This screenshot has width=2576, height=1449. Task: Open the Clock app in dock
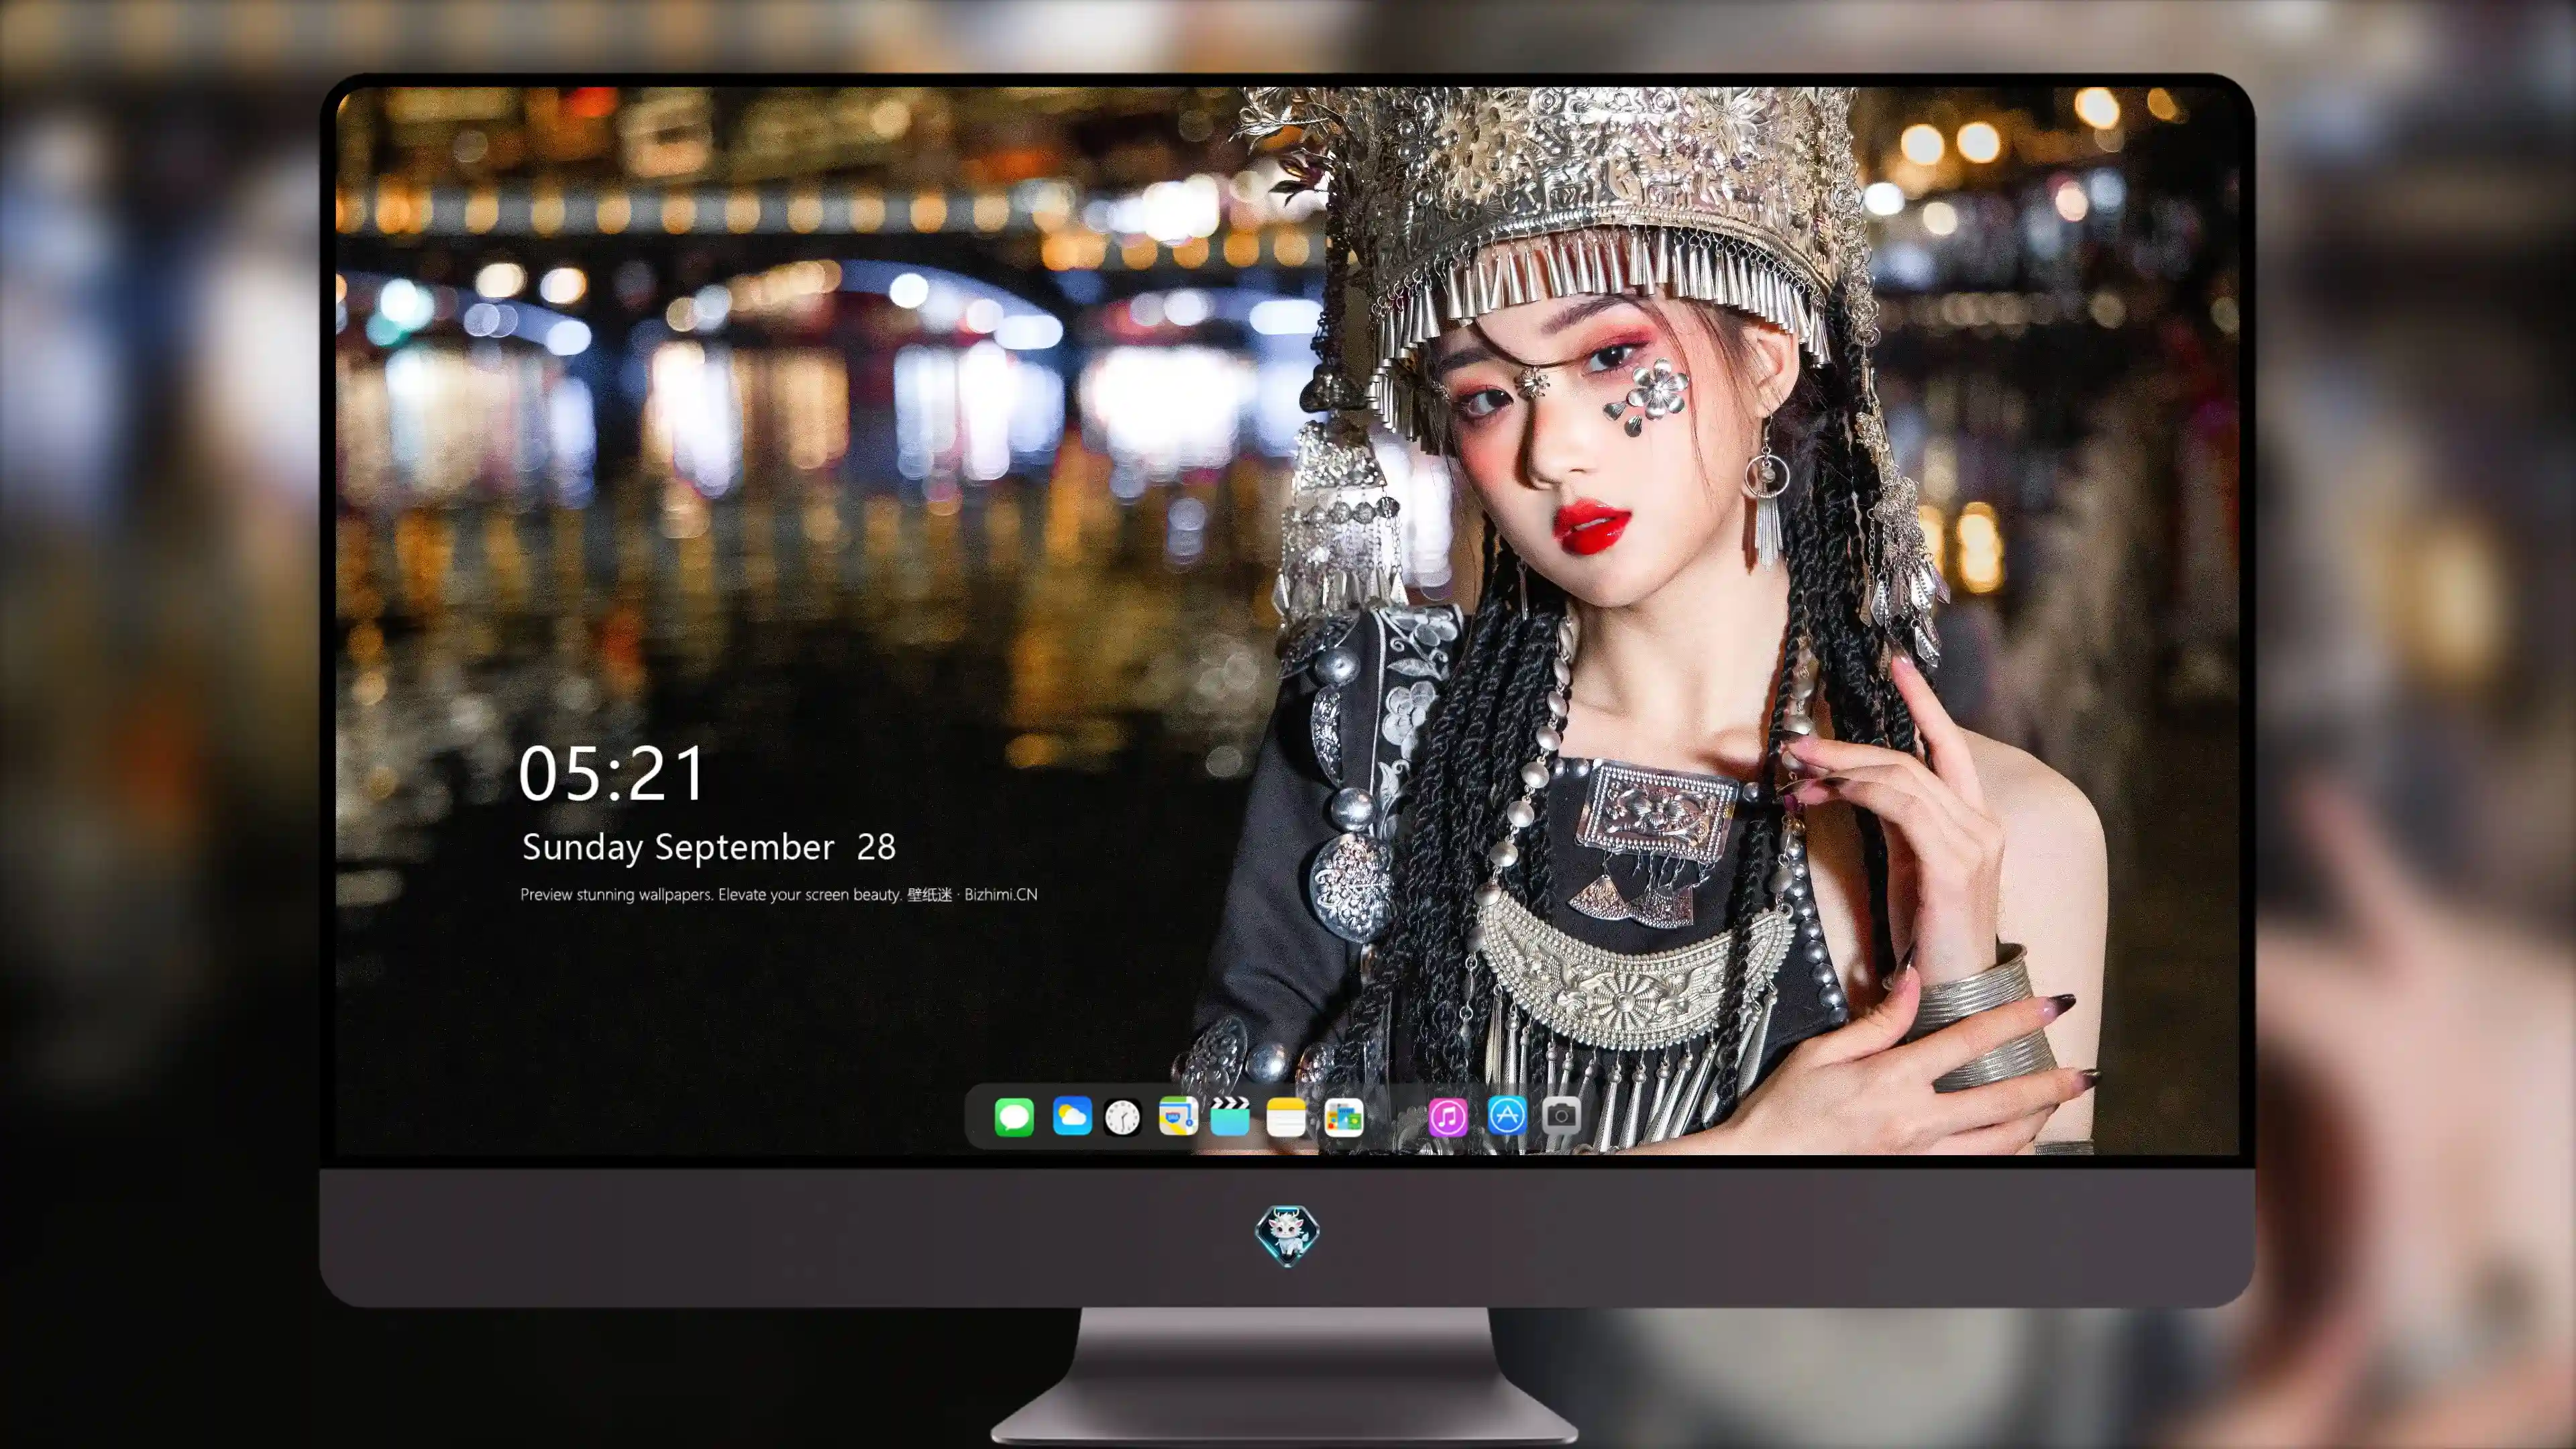point(1122,1117)
